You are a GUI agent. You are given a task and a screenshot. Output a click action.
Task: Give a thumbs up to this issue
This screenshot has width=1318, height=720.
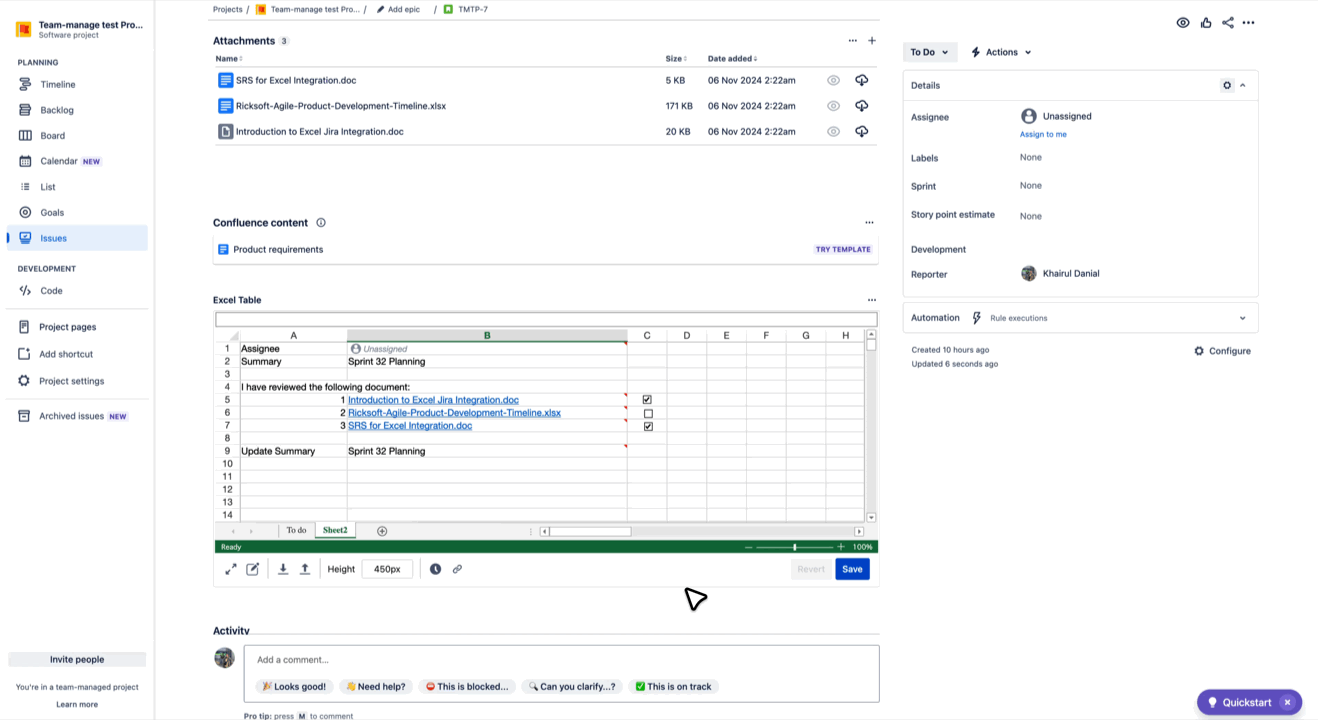1205,22
